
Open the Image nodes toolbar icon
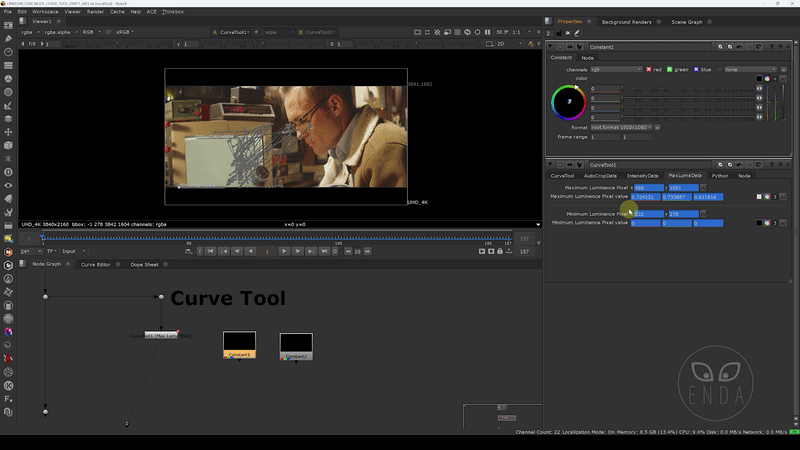[x=8, y=26]
